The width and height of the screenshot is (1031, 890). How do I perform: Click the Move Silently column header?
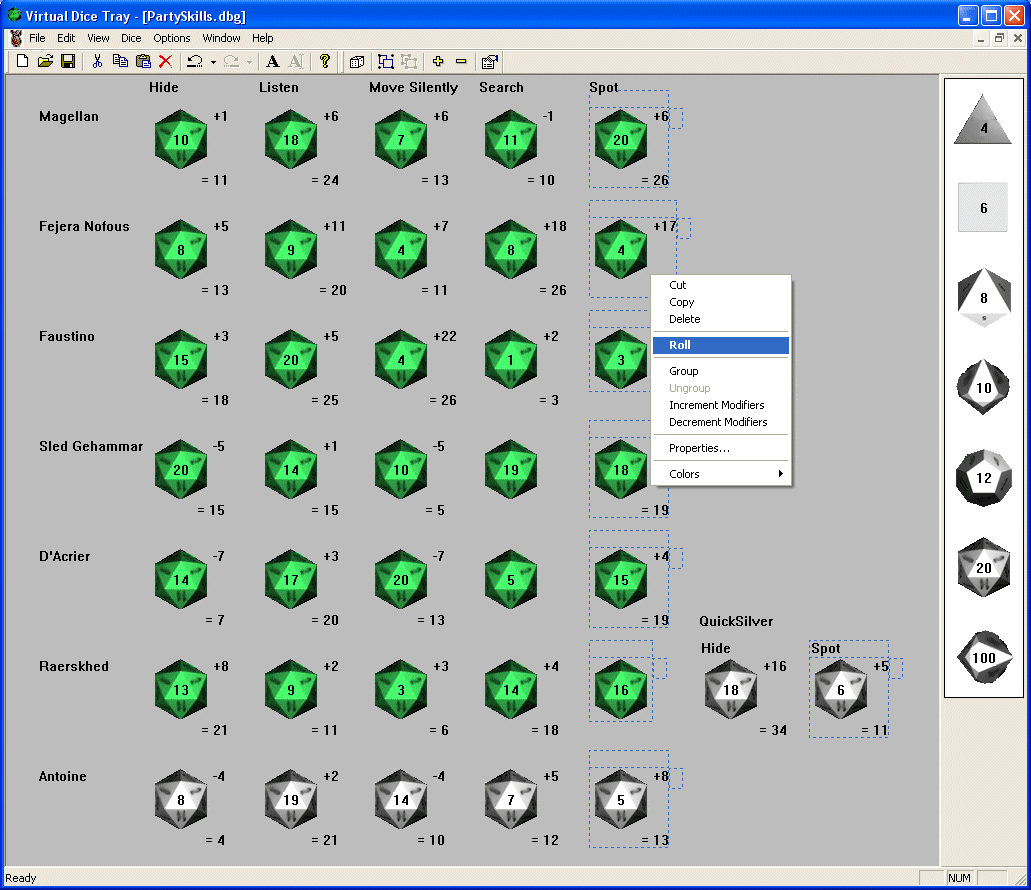[x=414, y=87]
